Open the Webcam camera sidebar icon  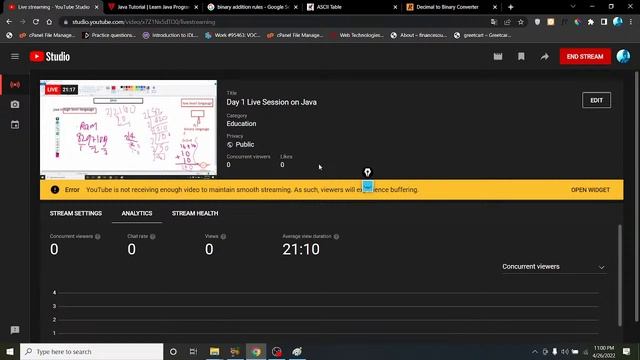[x=15, y=104]
